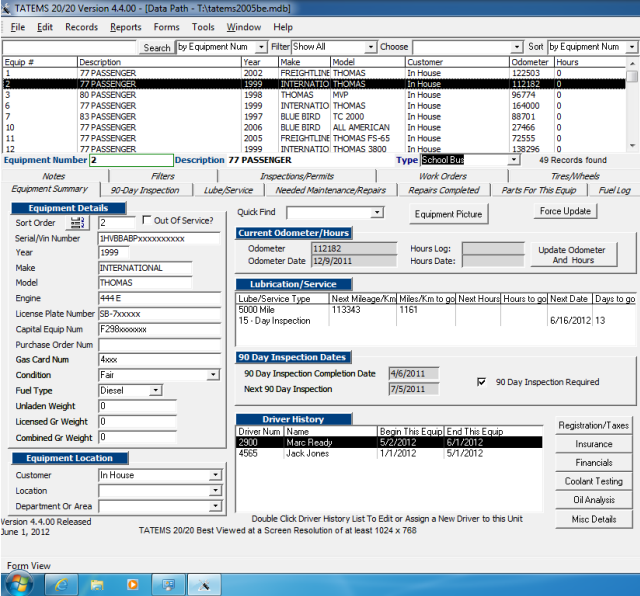640x596 pixels.
Task: Open the Reports menu
Action: 125,27
